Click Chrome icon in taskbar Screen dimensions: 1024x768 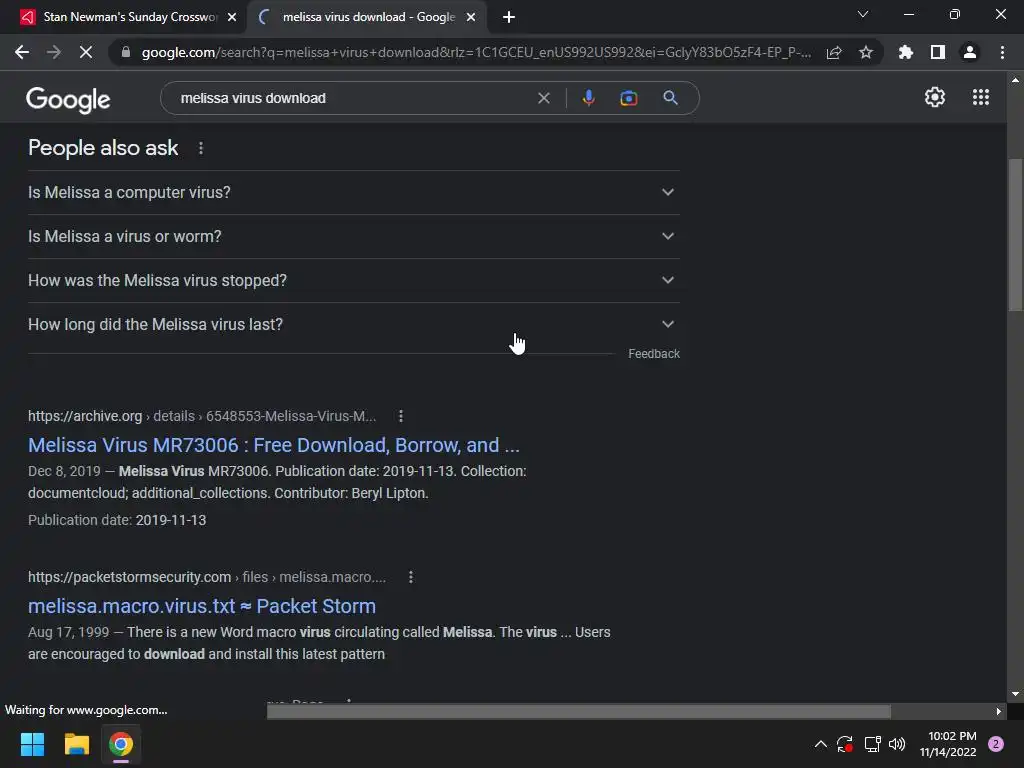tap(121, 744)
